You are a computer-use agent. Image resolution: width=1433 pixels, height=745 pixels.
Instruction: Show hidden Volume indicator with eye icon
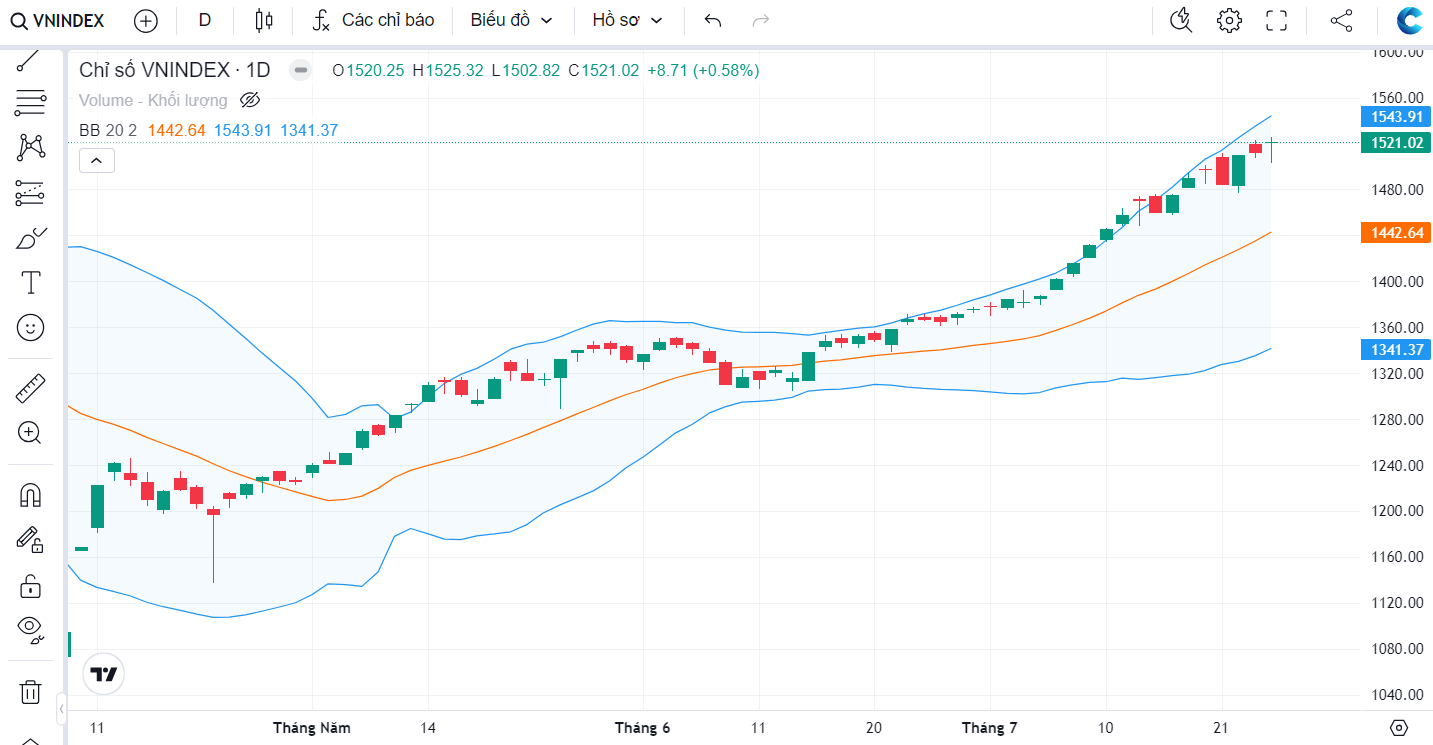(x=250, y=100)
